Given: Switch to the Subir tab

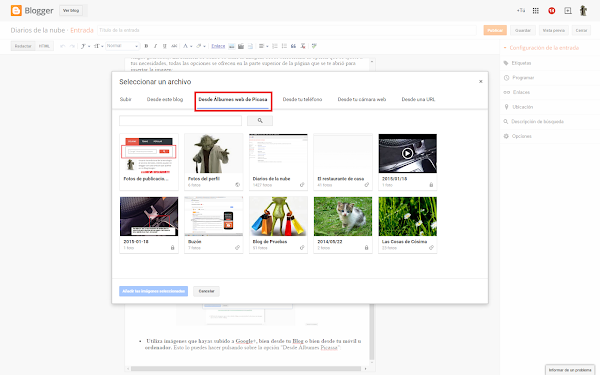Looking at the screenshot, I should 126,99.
